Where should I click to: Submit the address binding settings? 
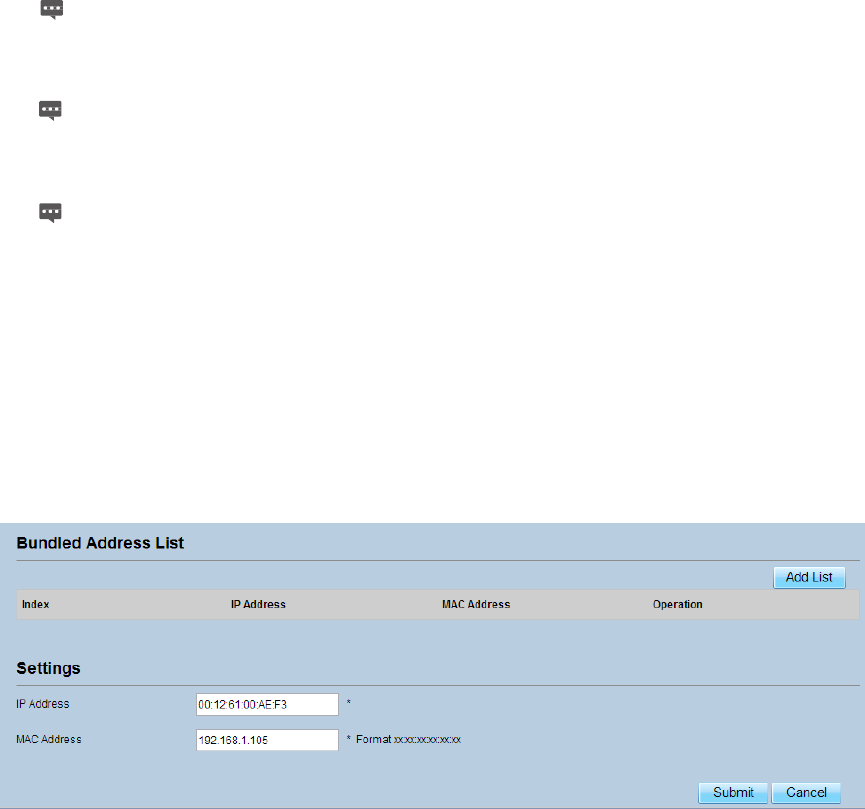pos(733,792)
